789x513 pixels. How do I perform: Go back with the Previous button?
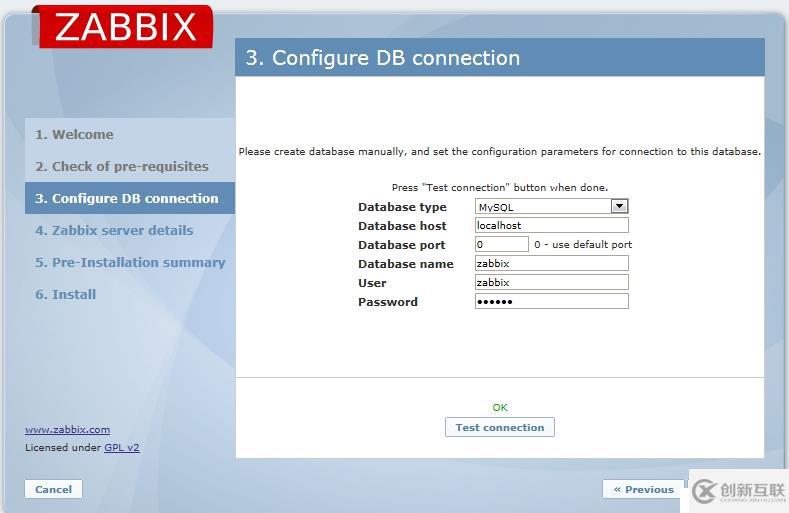(644, 489)
